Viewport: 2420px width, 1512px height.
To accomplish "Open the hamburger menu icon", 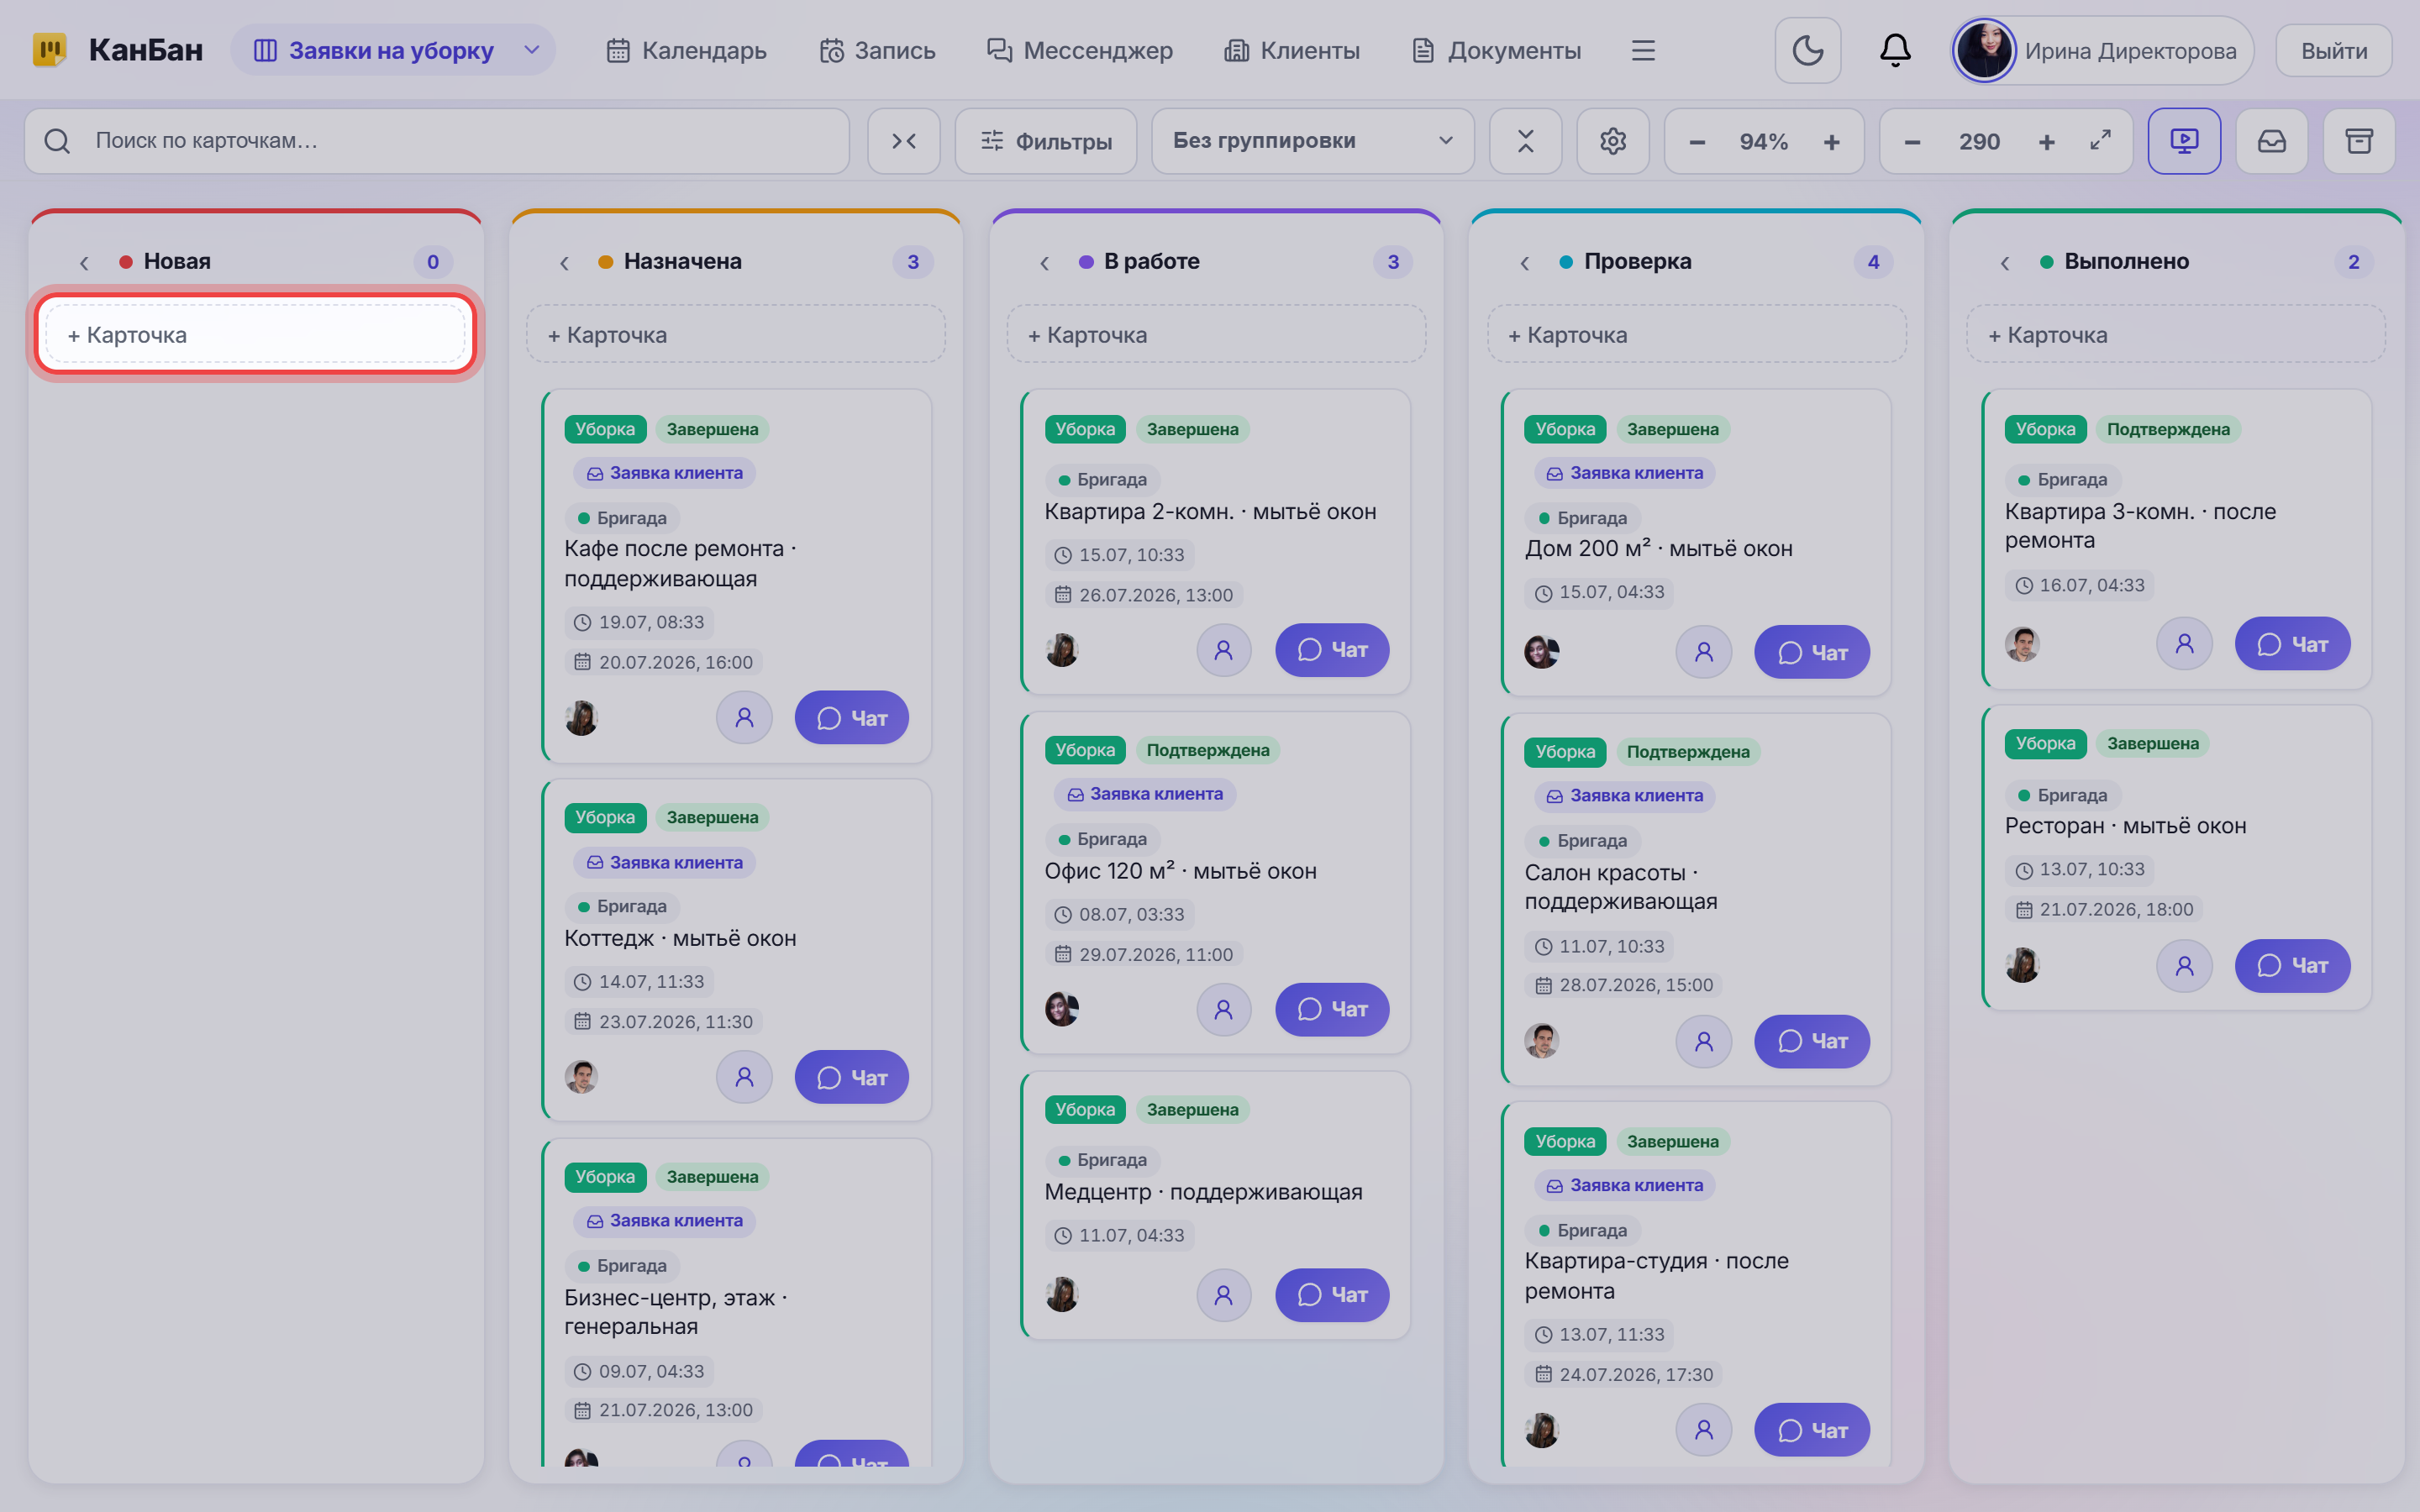I will pos(1643,50).
